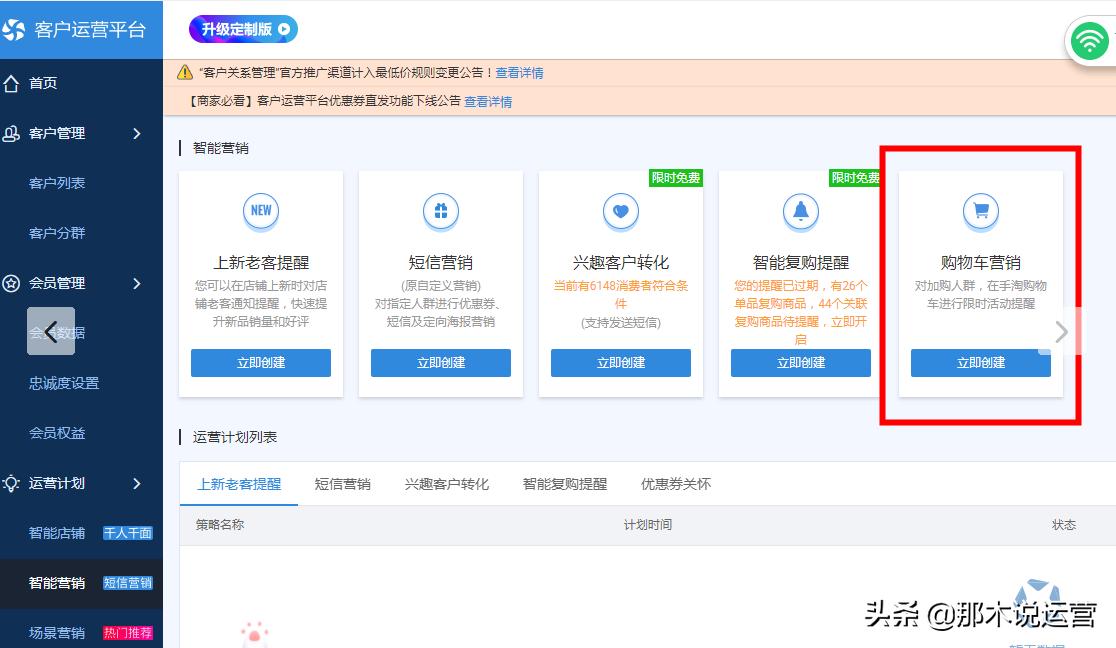Click the green wifi icon at top right
Screen dimensions: 1116x648
(1089, 42)
